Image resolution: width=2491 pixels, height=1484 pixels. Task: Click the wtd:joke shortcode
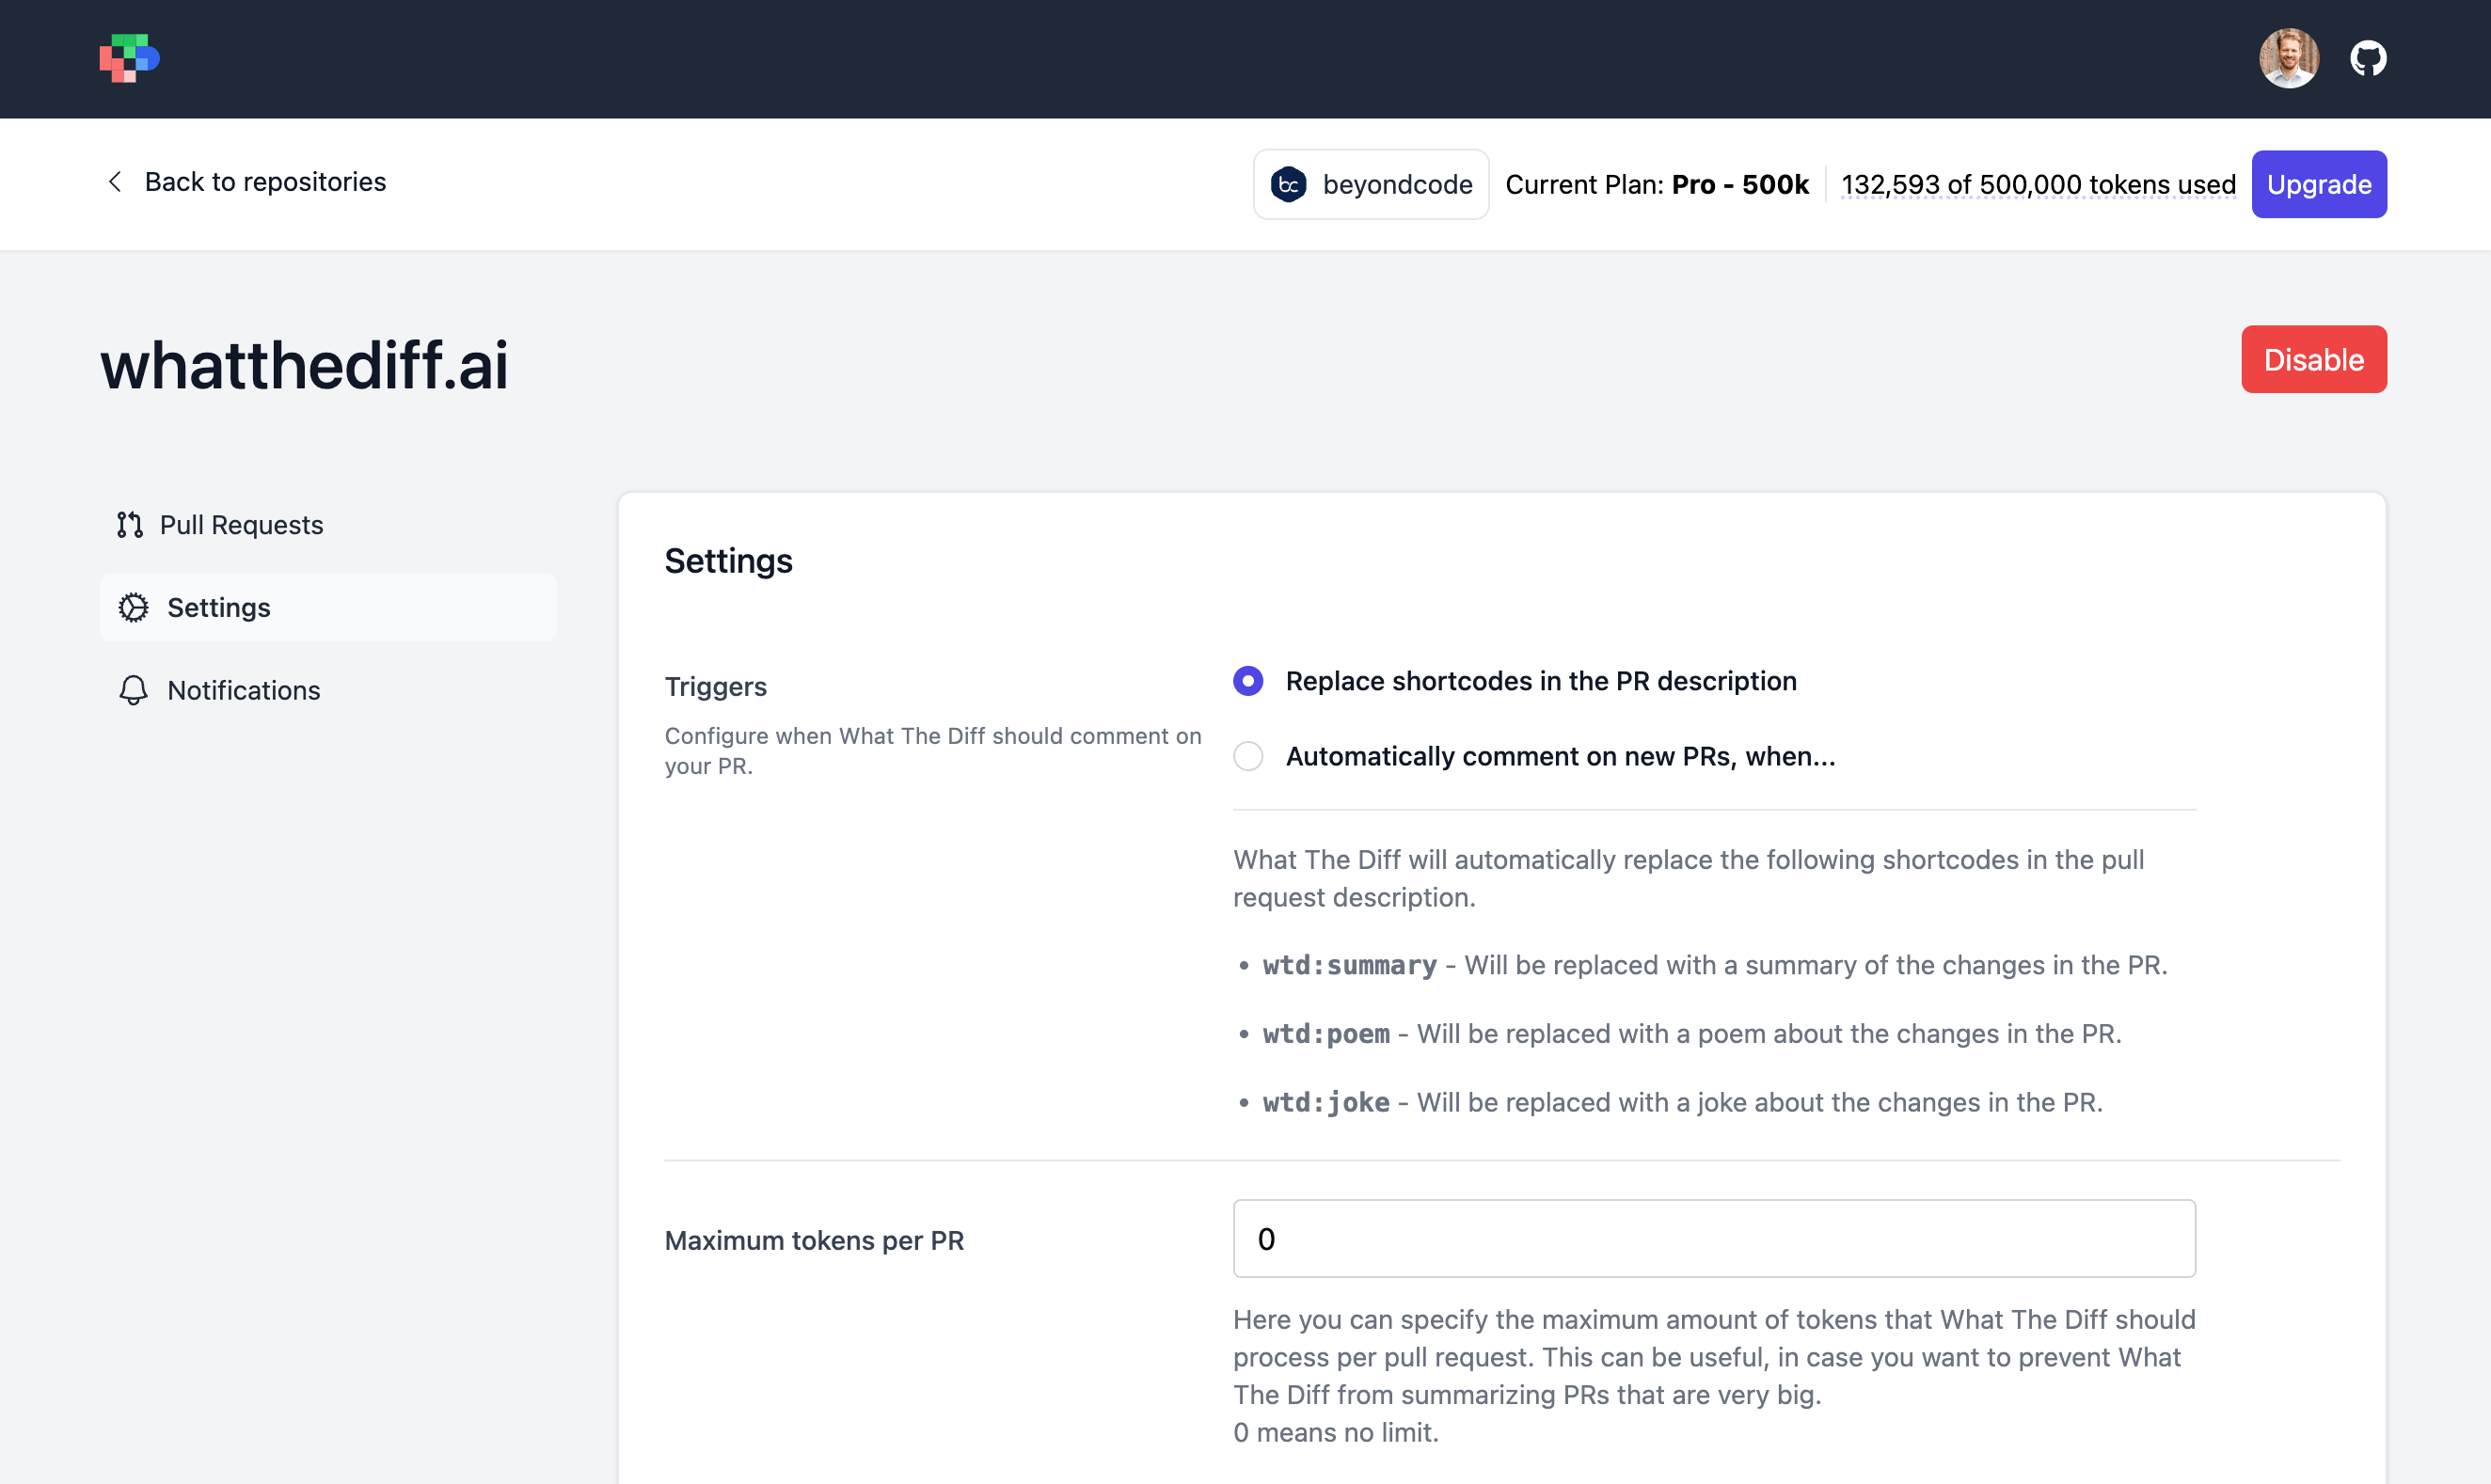coord(1326,1103)
